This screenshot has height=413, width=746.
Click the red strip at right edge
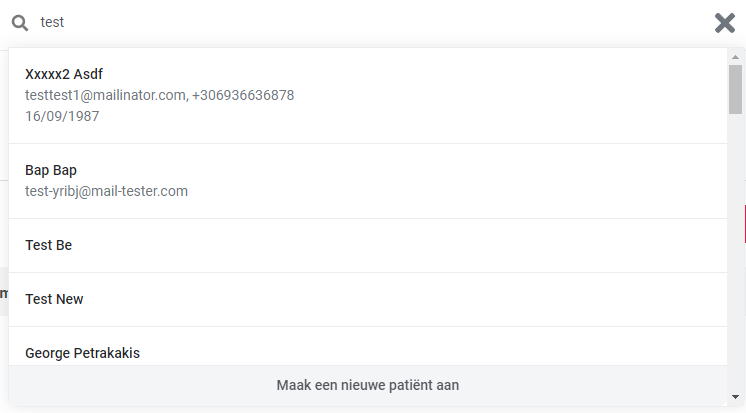(744, 224)
